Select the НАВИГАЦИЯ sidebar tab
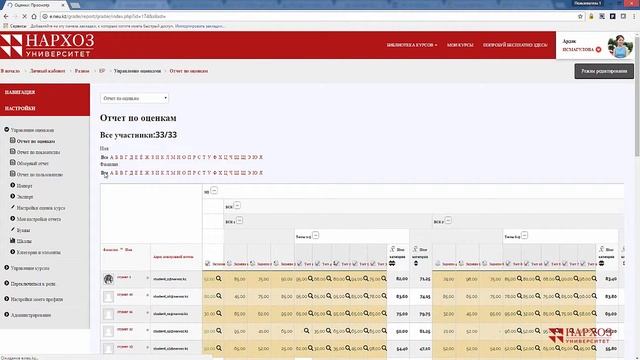 point(45,92)
